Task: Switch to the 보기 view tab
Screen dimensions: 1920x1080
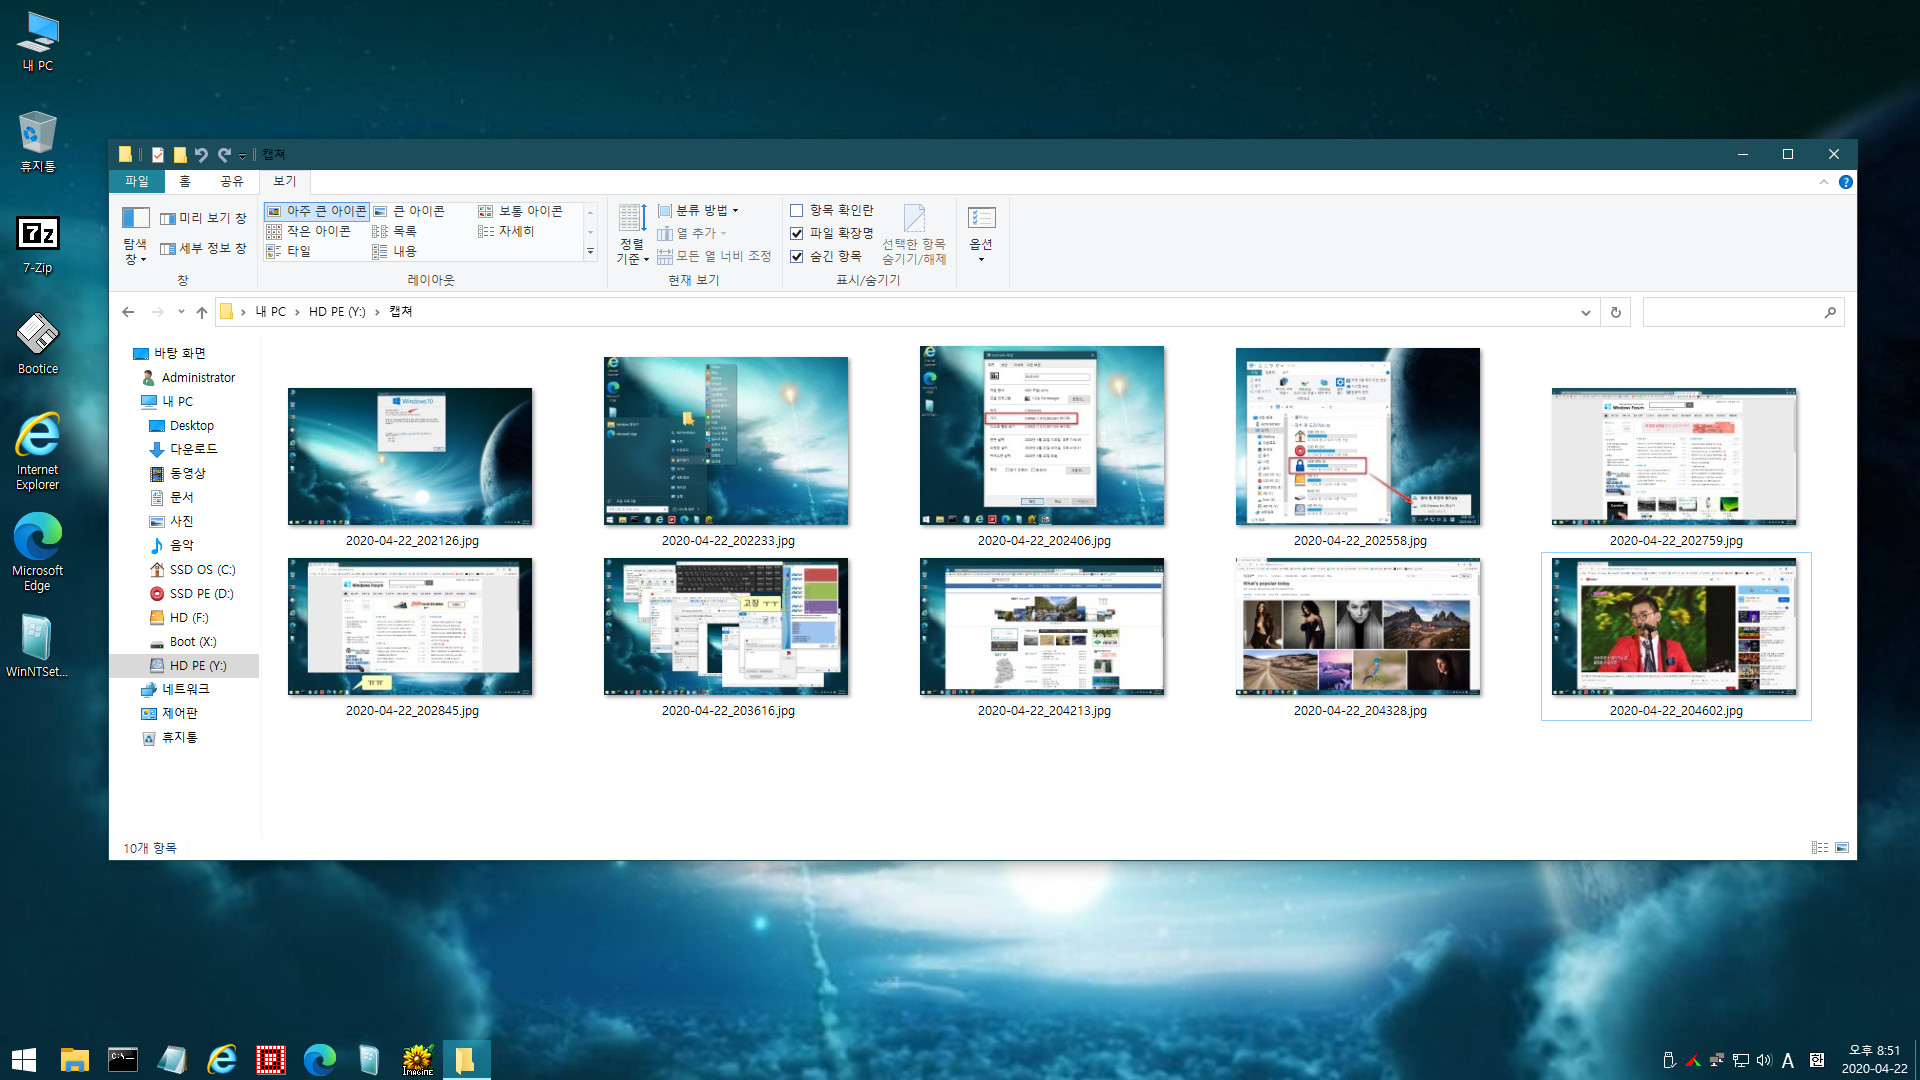Action: click(x=285, y=181)
